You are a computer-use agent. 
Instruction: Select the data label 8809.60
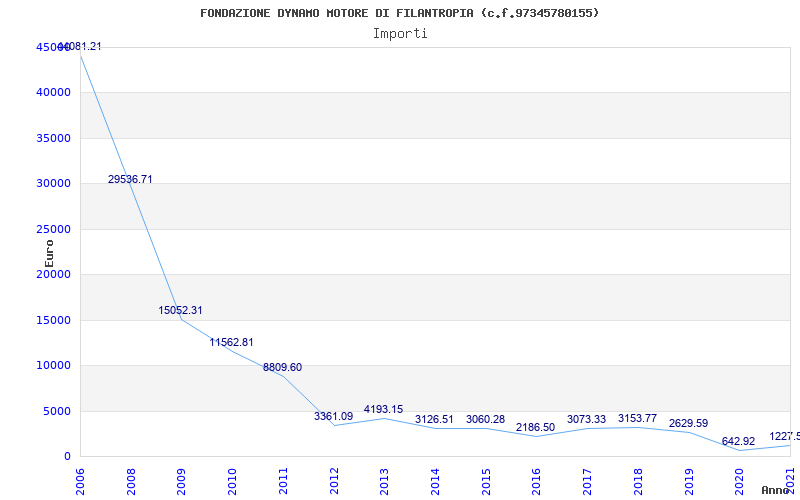click(x=282, y=367)
